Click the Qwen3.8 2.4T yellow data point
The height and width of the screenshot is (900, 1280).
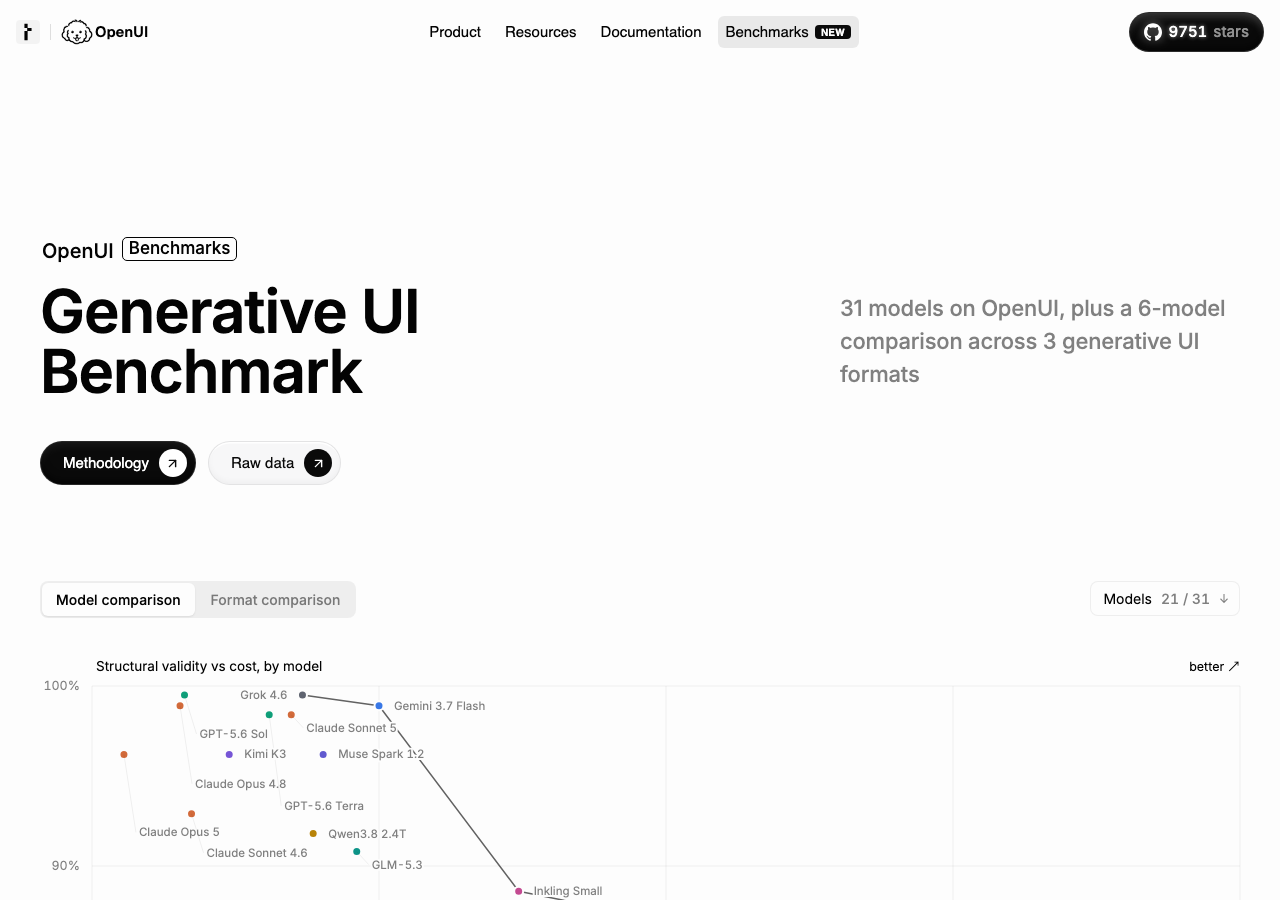313,834
